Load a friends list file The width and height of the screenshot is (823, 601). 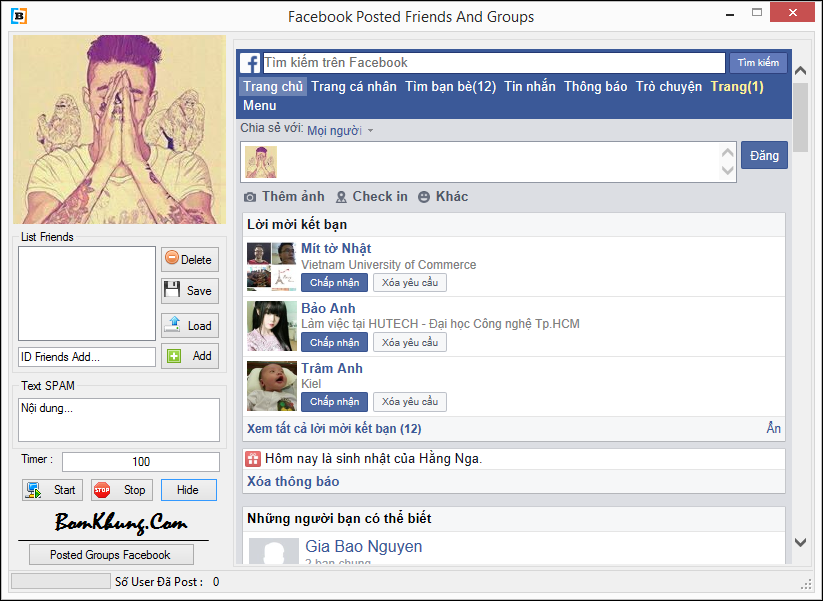pyautogui.click(x=189, y=325)
